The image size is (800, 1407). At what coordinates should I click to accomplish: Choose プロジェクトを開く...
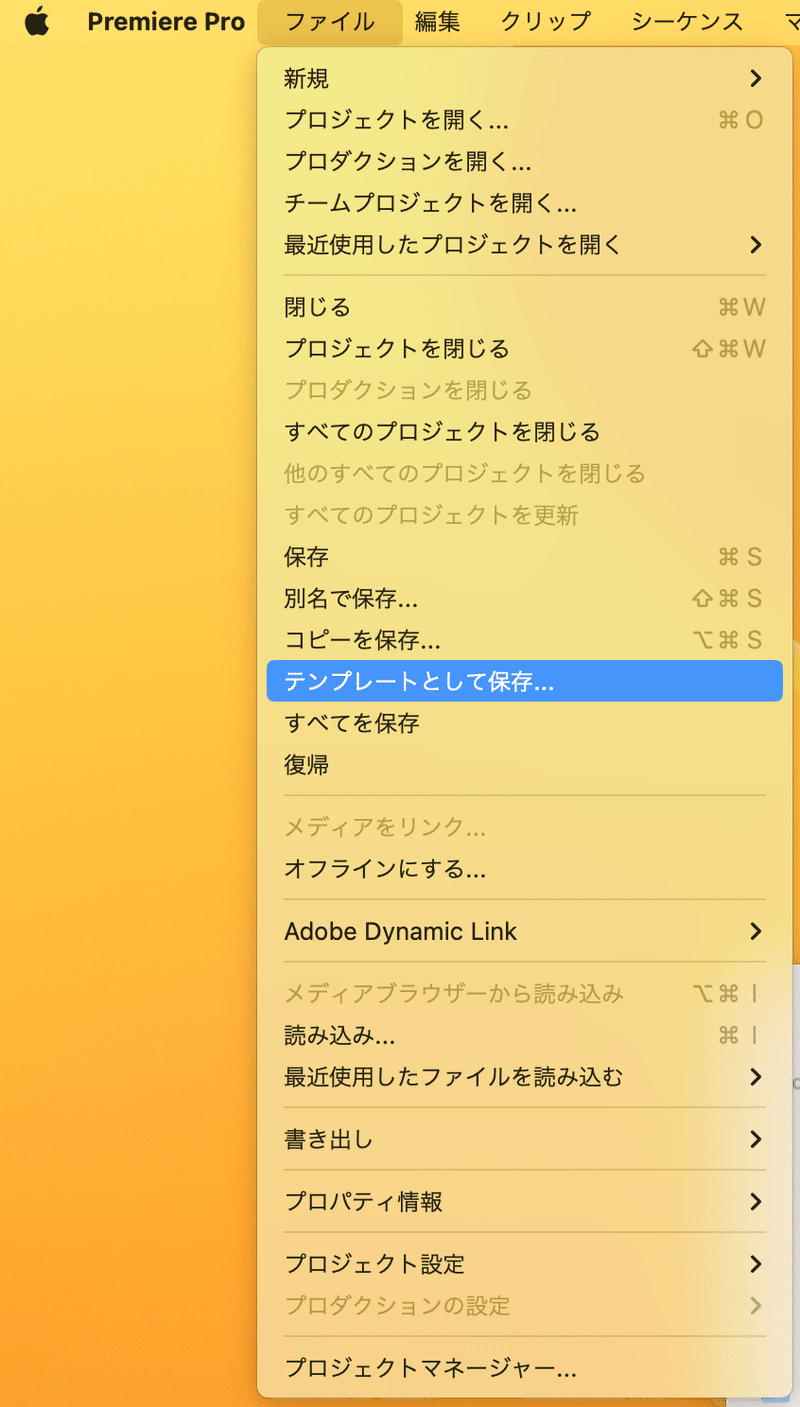click(525, 120)
